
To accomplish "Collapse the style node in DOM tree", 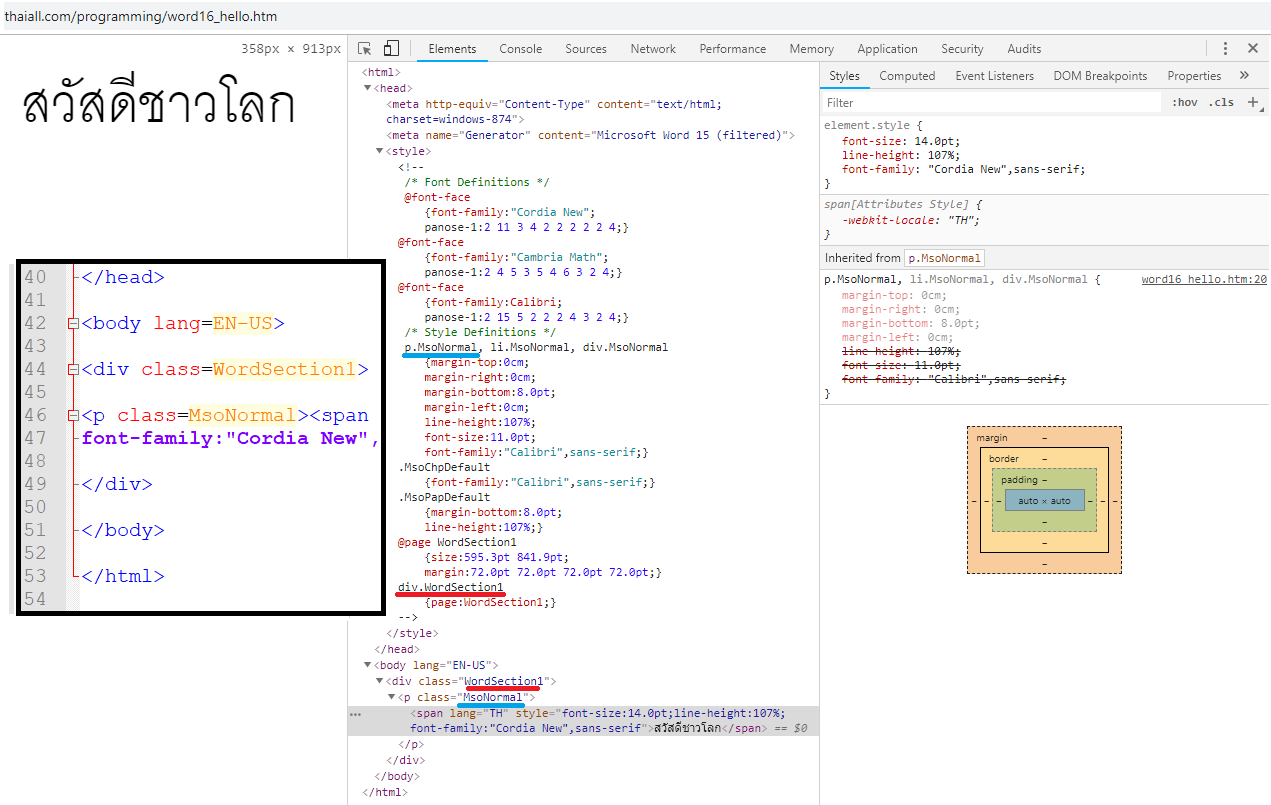I will [379, 151].
